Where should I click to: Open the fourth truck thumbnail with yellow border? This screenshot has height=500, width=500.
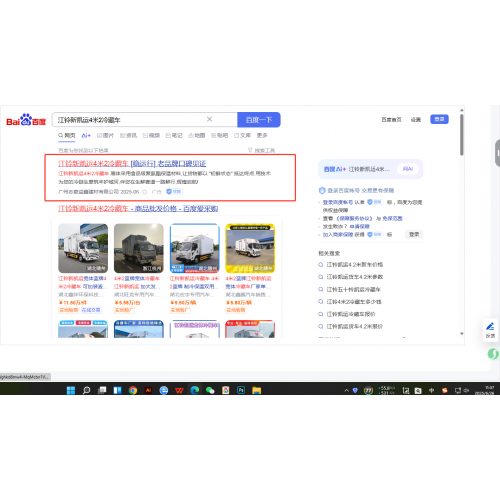tap(250, 248)
